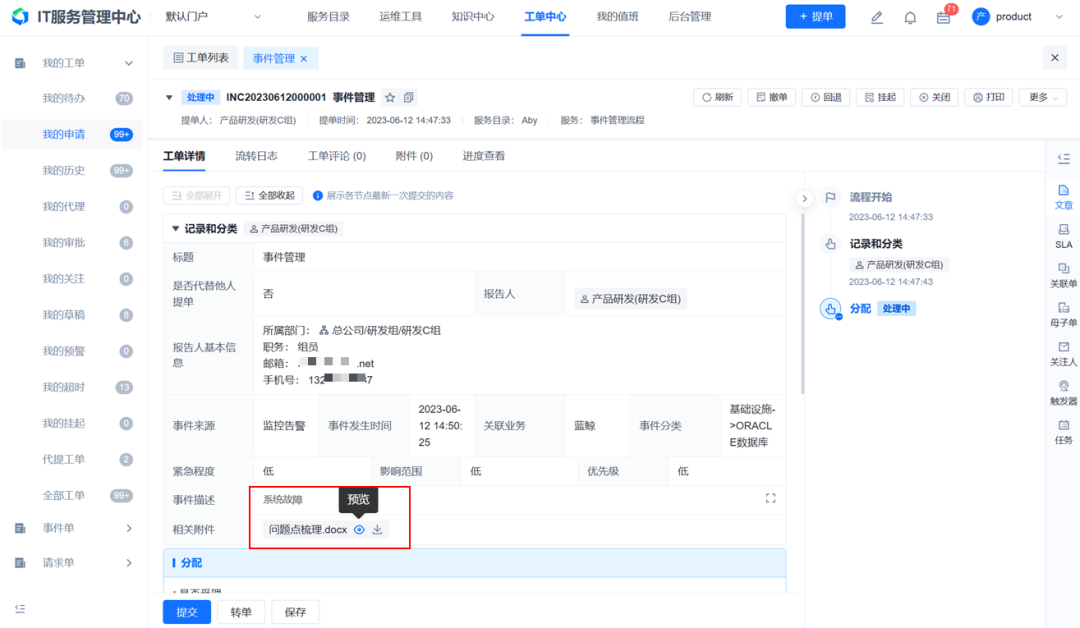Switch to 流转日志 tab
The width and height of the screenshot is (1080, 628).
tap(256, 156)
